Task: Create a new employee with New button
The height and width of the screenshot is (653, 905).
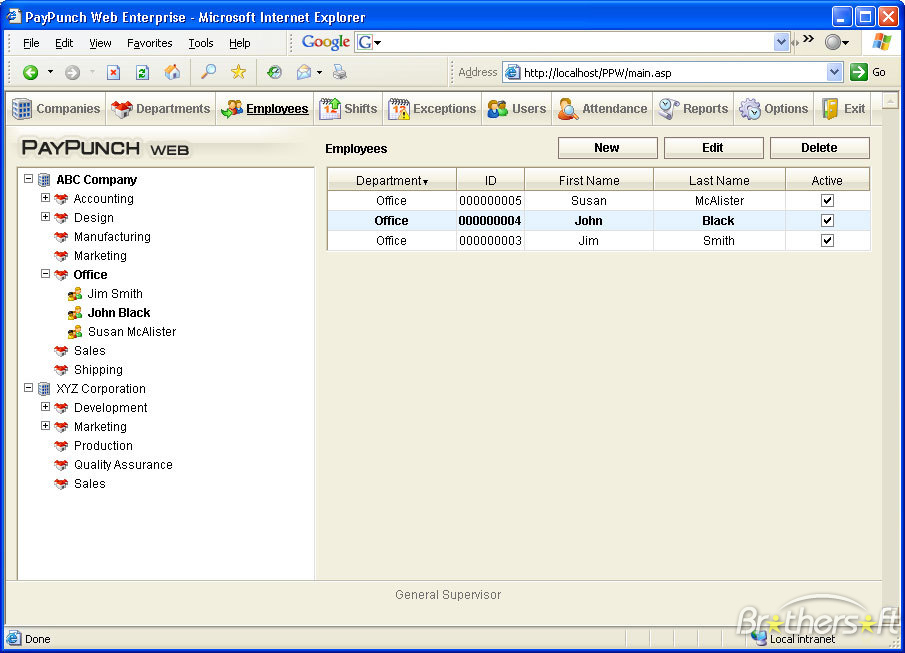Action: point(607,148)
